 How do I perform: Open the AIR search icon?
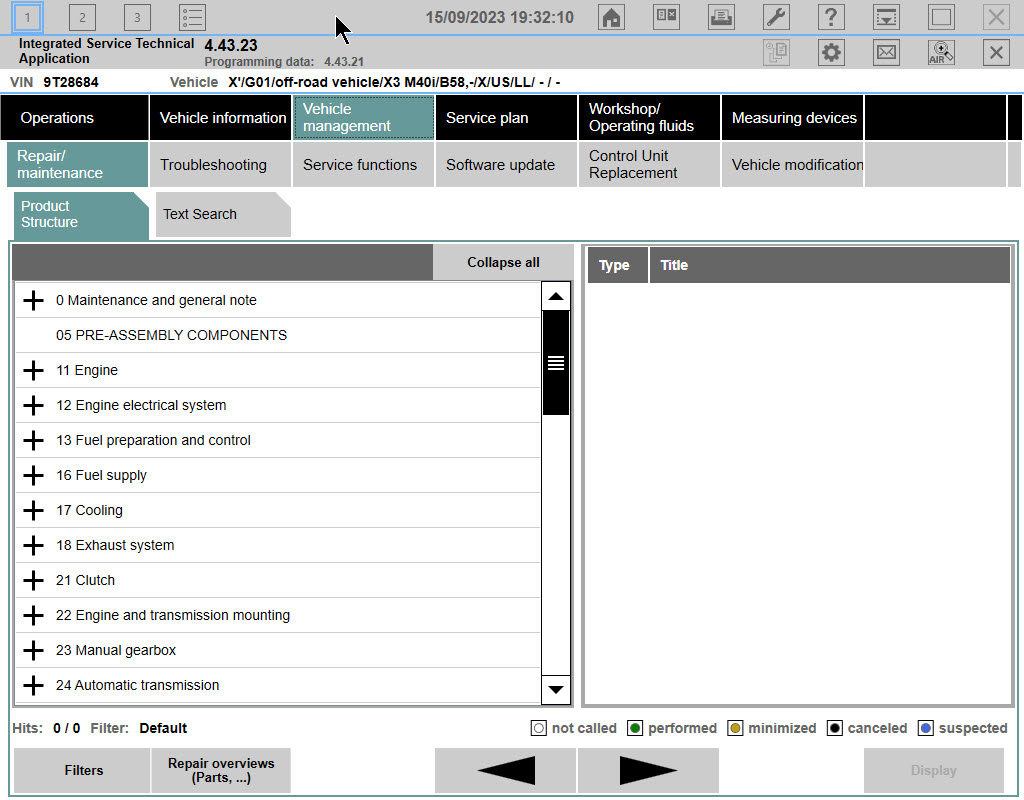pyautogui.click(x=941, y=52)
